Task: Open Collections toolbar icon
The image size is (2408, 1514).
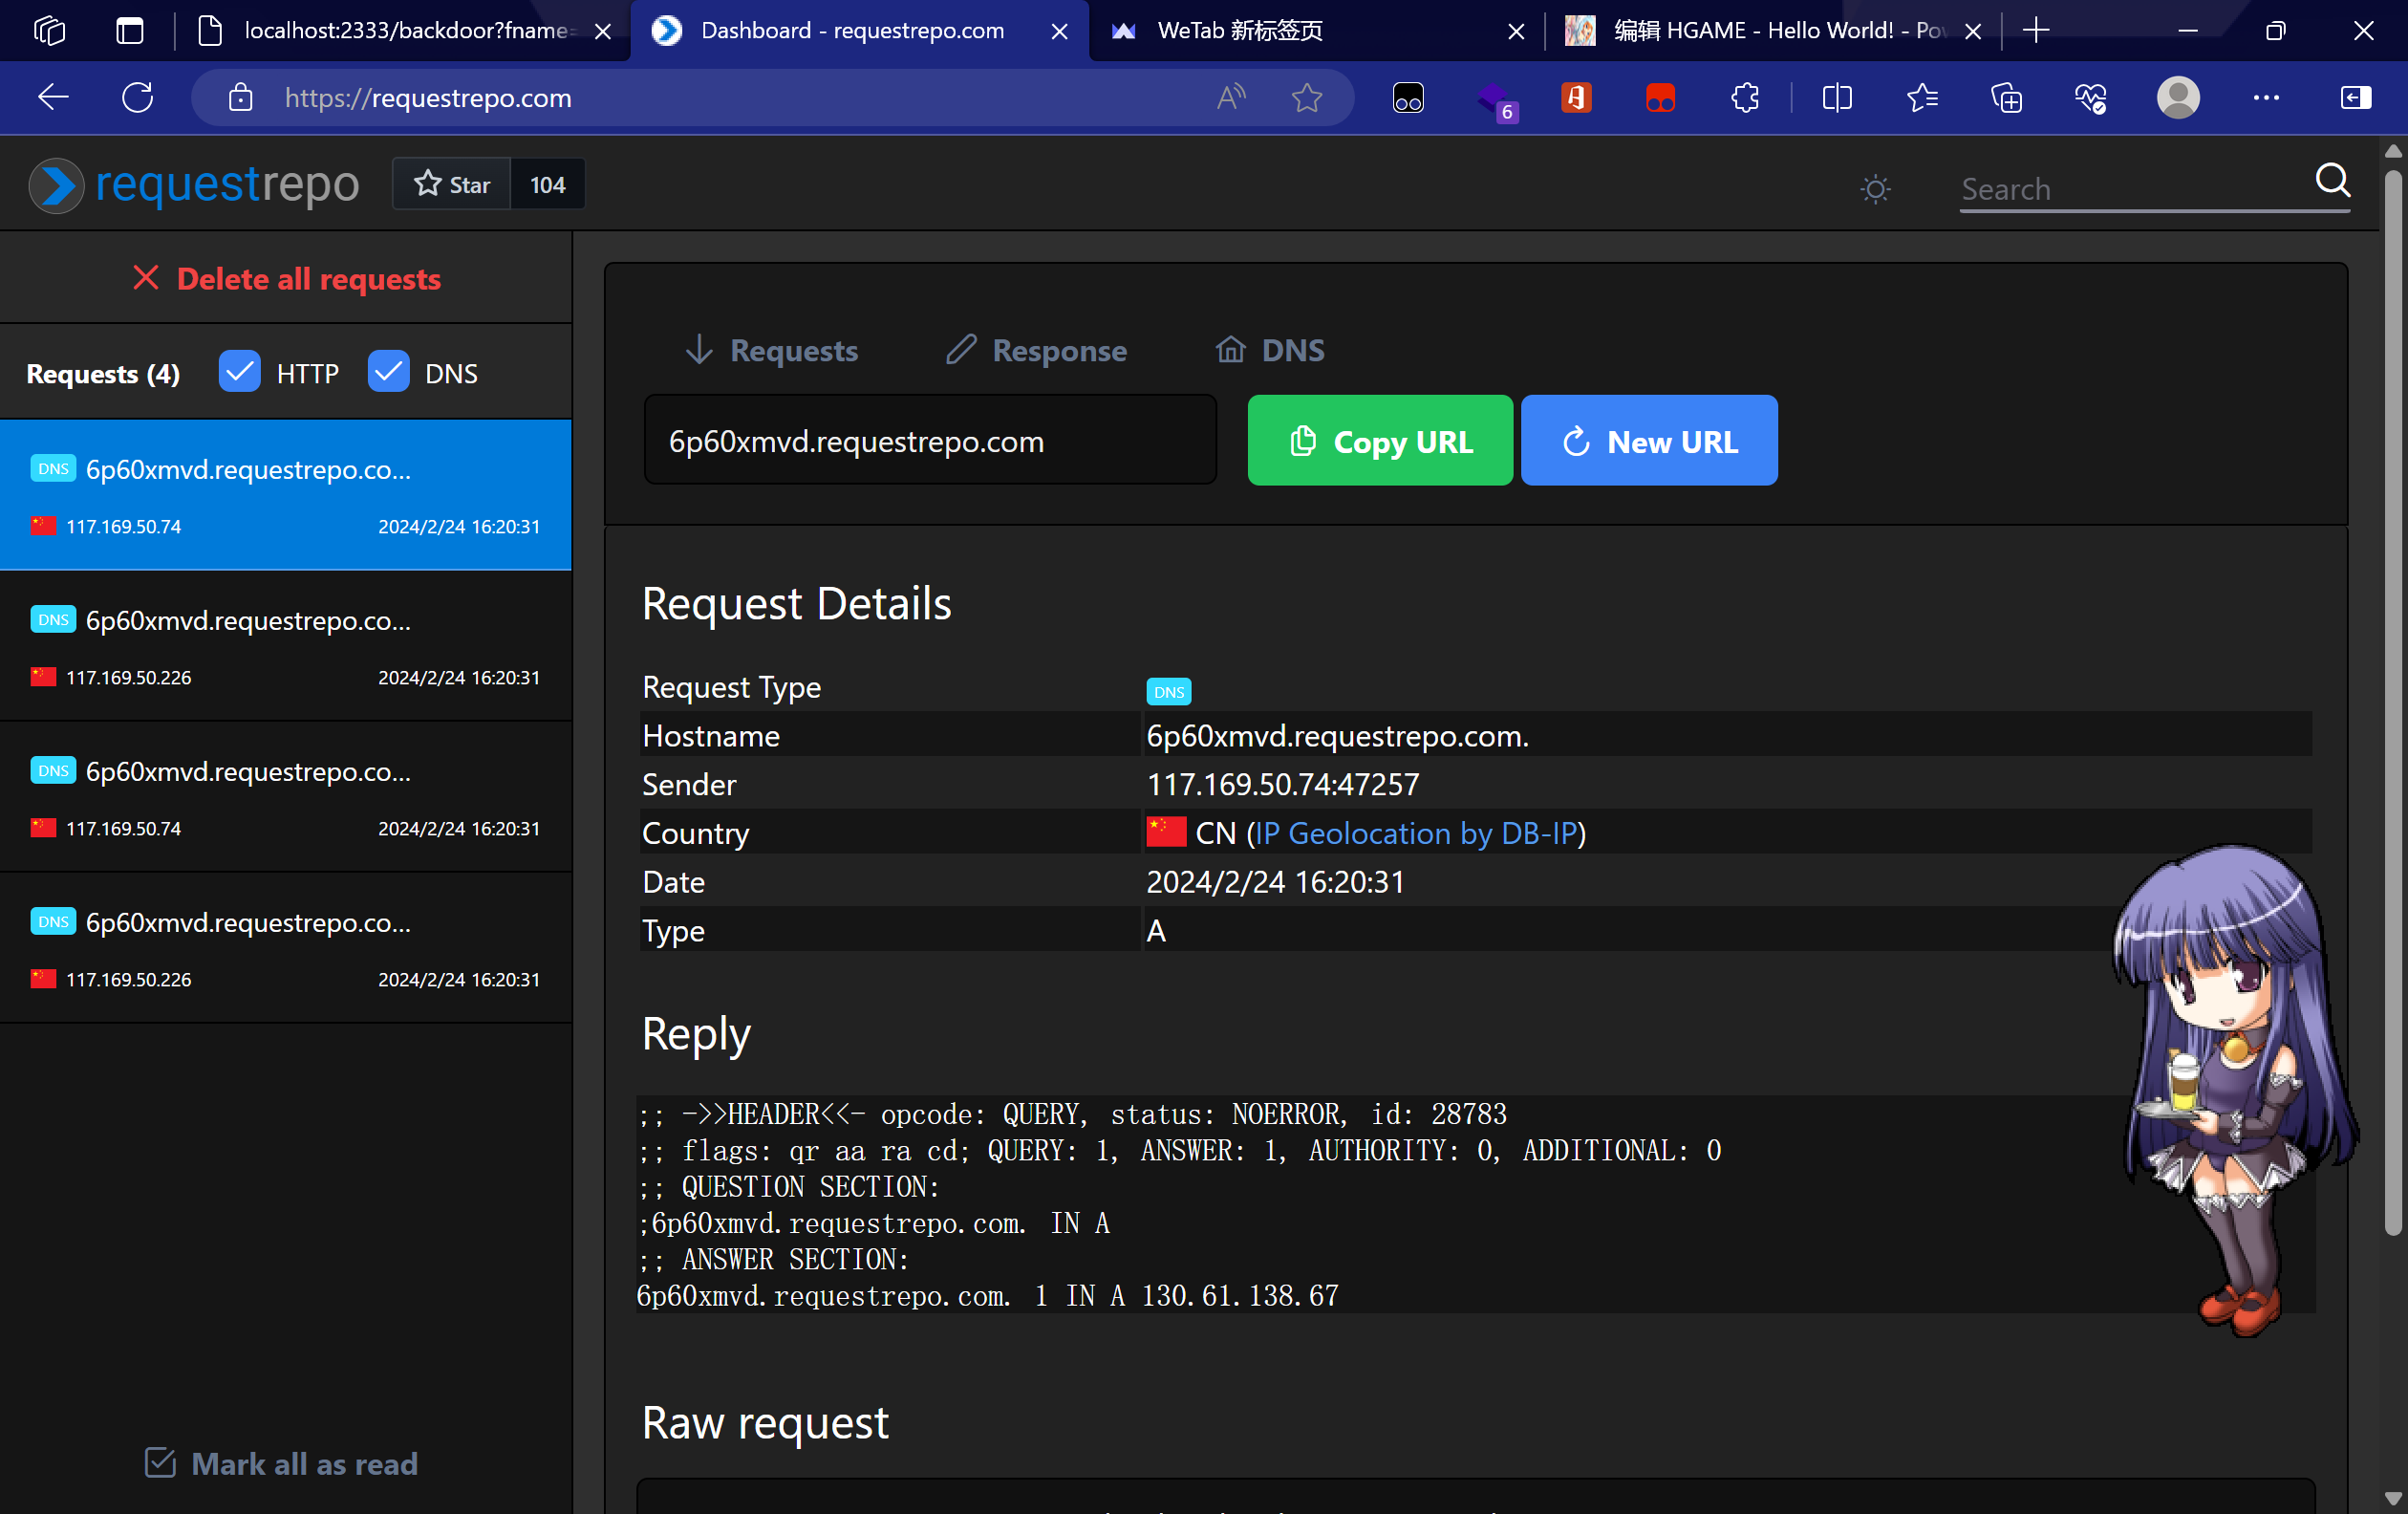Action: click(x=2006, y=98)
